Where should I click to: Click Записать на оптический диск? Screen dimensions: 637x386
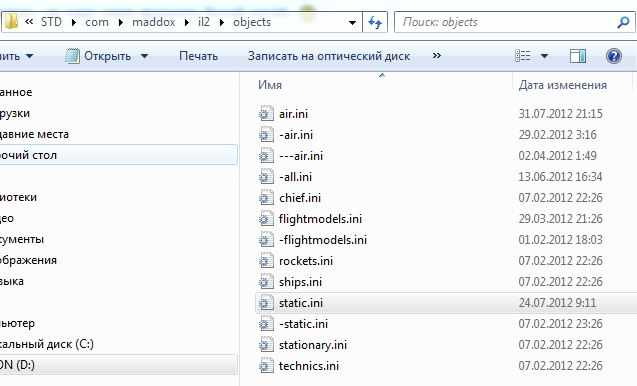tap(329, 56)
